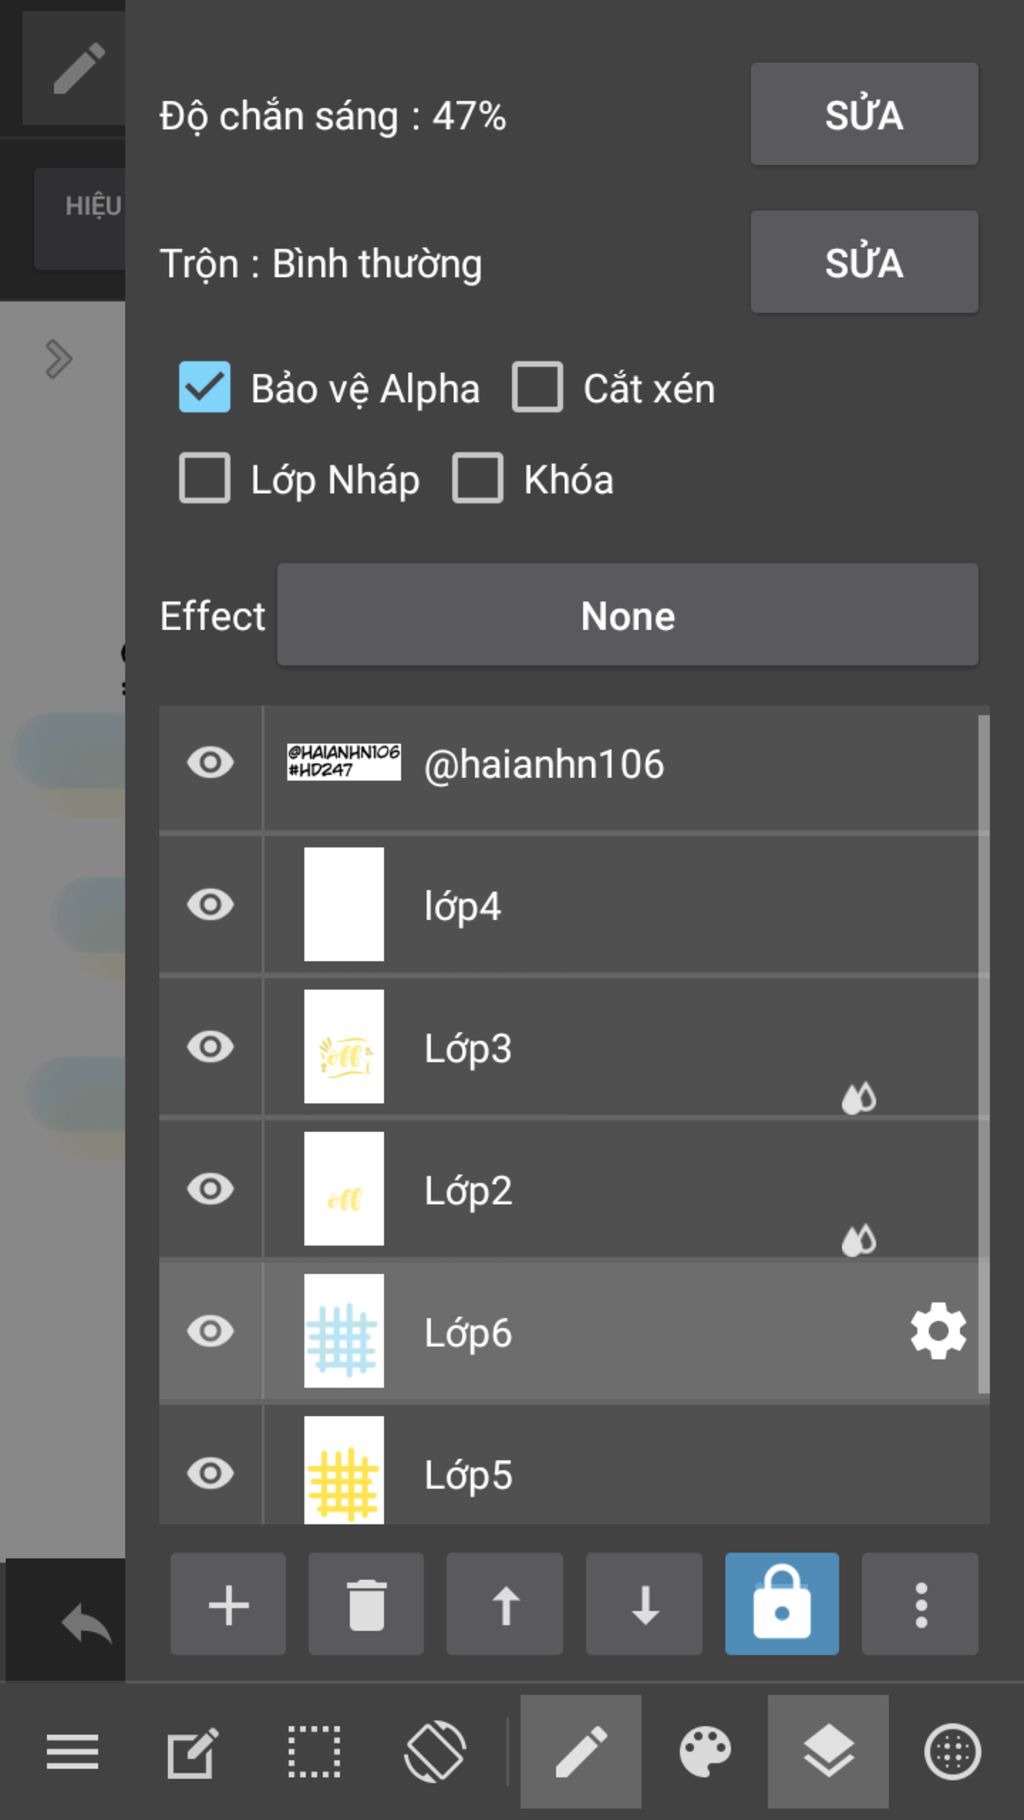This screenshot has height=1820, width=1024.
Task: Open Lớp6 layer settings gear
Action: [x=938, y=1331]
